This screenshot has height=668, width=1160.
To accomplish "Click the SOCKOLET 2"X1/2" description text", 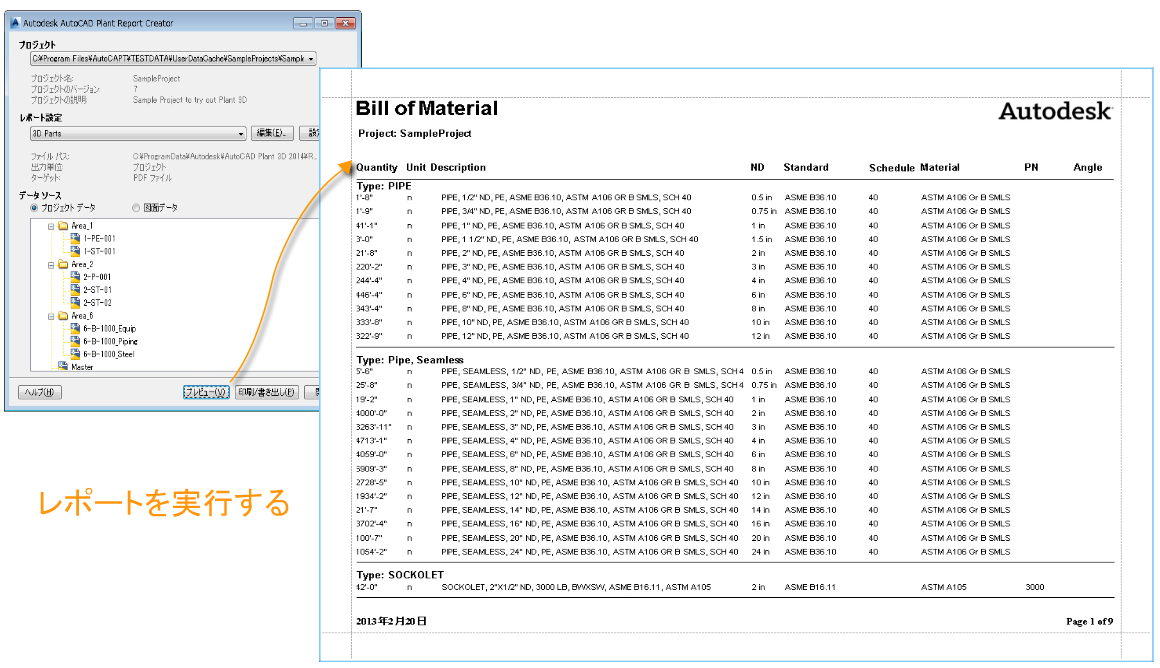I will 576,587.
